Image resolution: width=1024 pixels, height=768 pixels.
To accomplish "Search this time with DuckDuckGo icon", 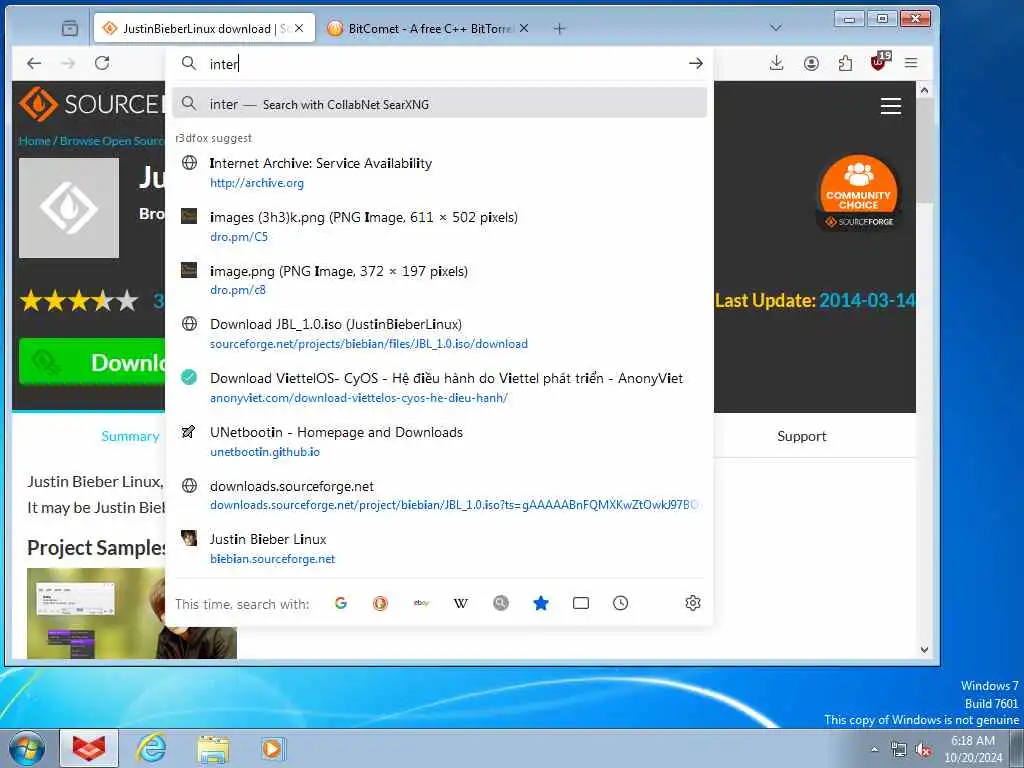I will click(381, 603).
